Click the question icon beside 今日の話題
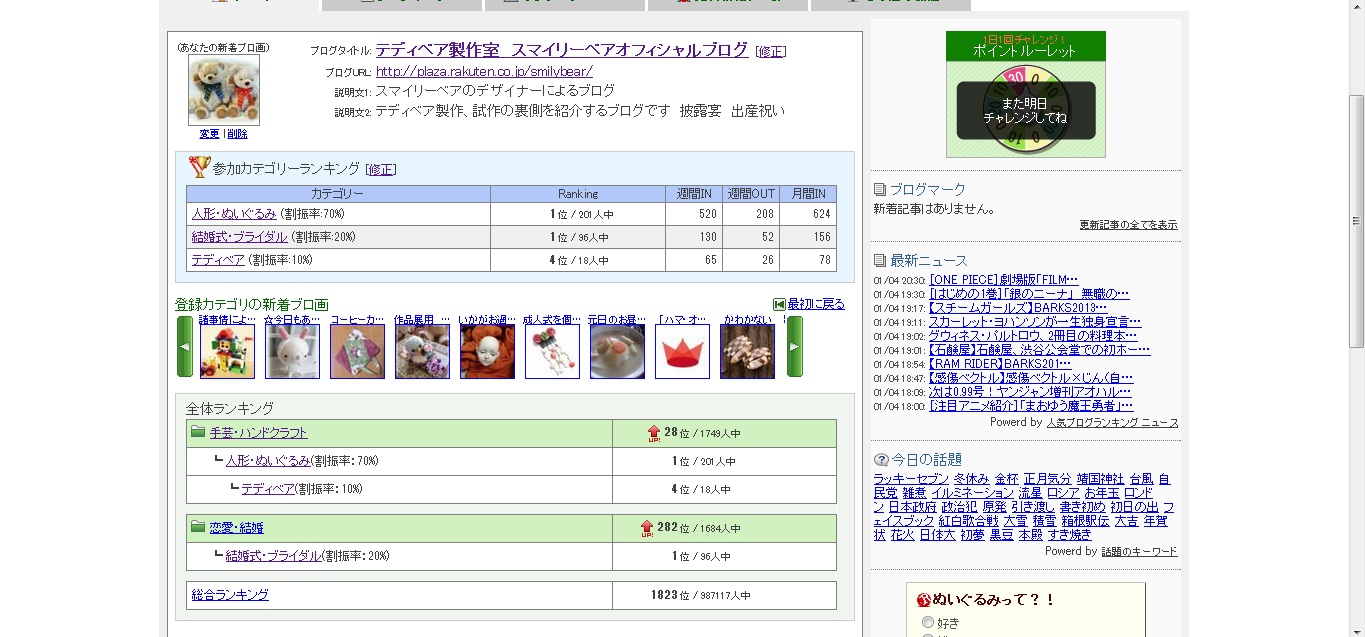This screenshot has height=637, width=1365. [881, 460]
